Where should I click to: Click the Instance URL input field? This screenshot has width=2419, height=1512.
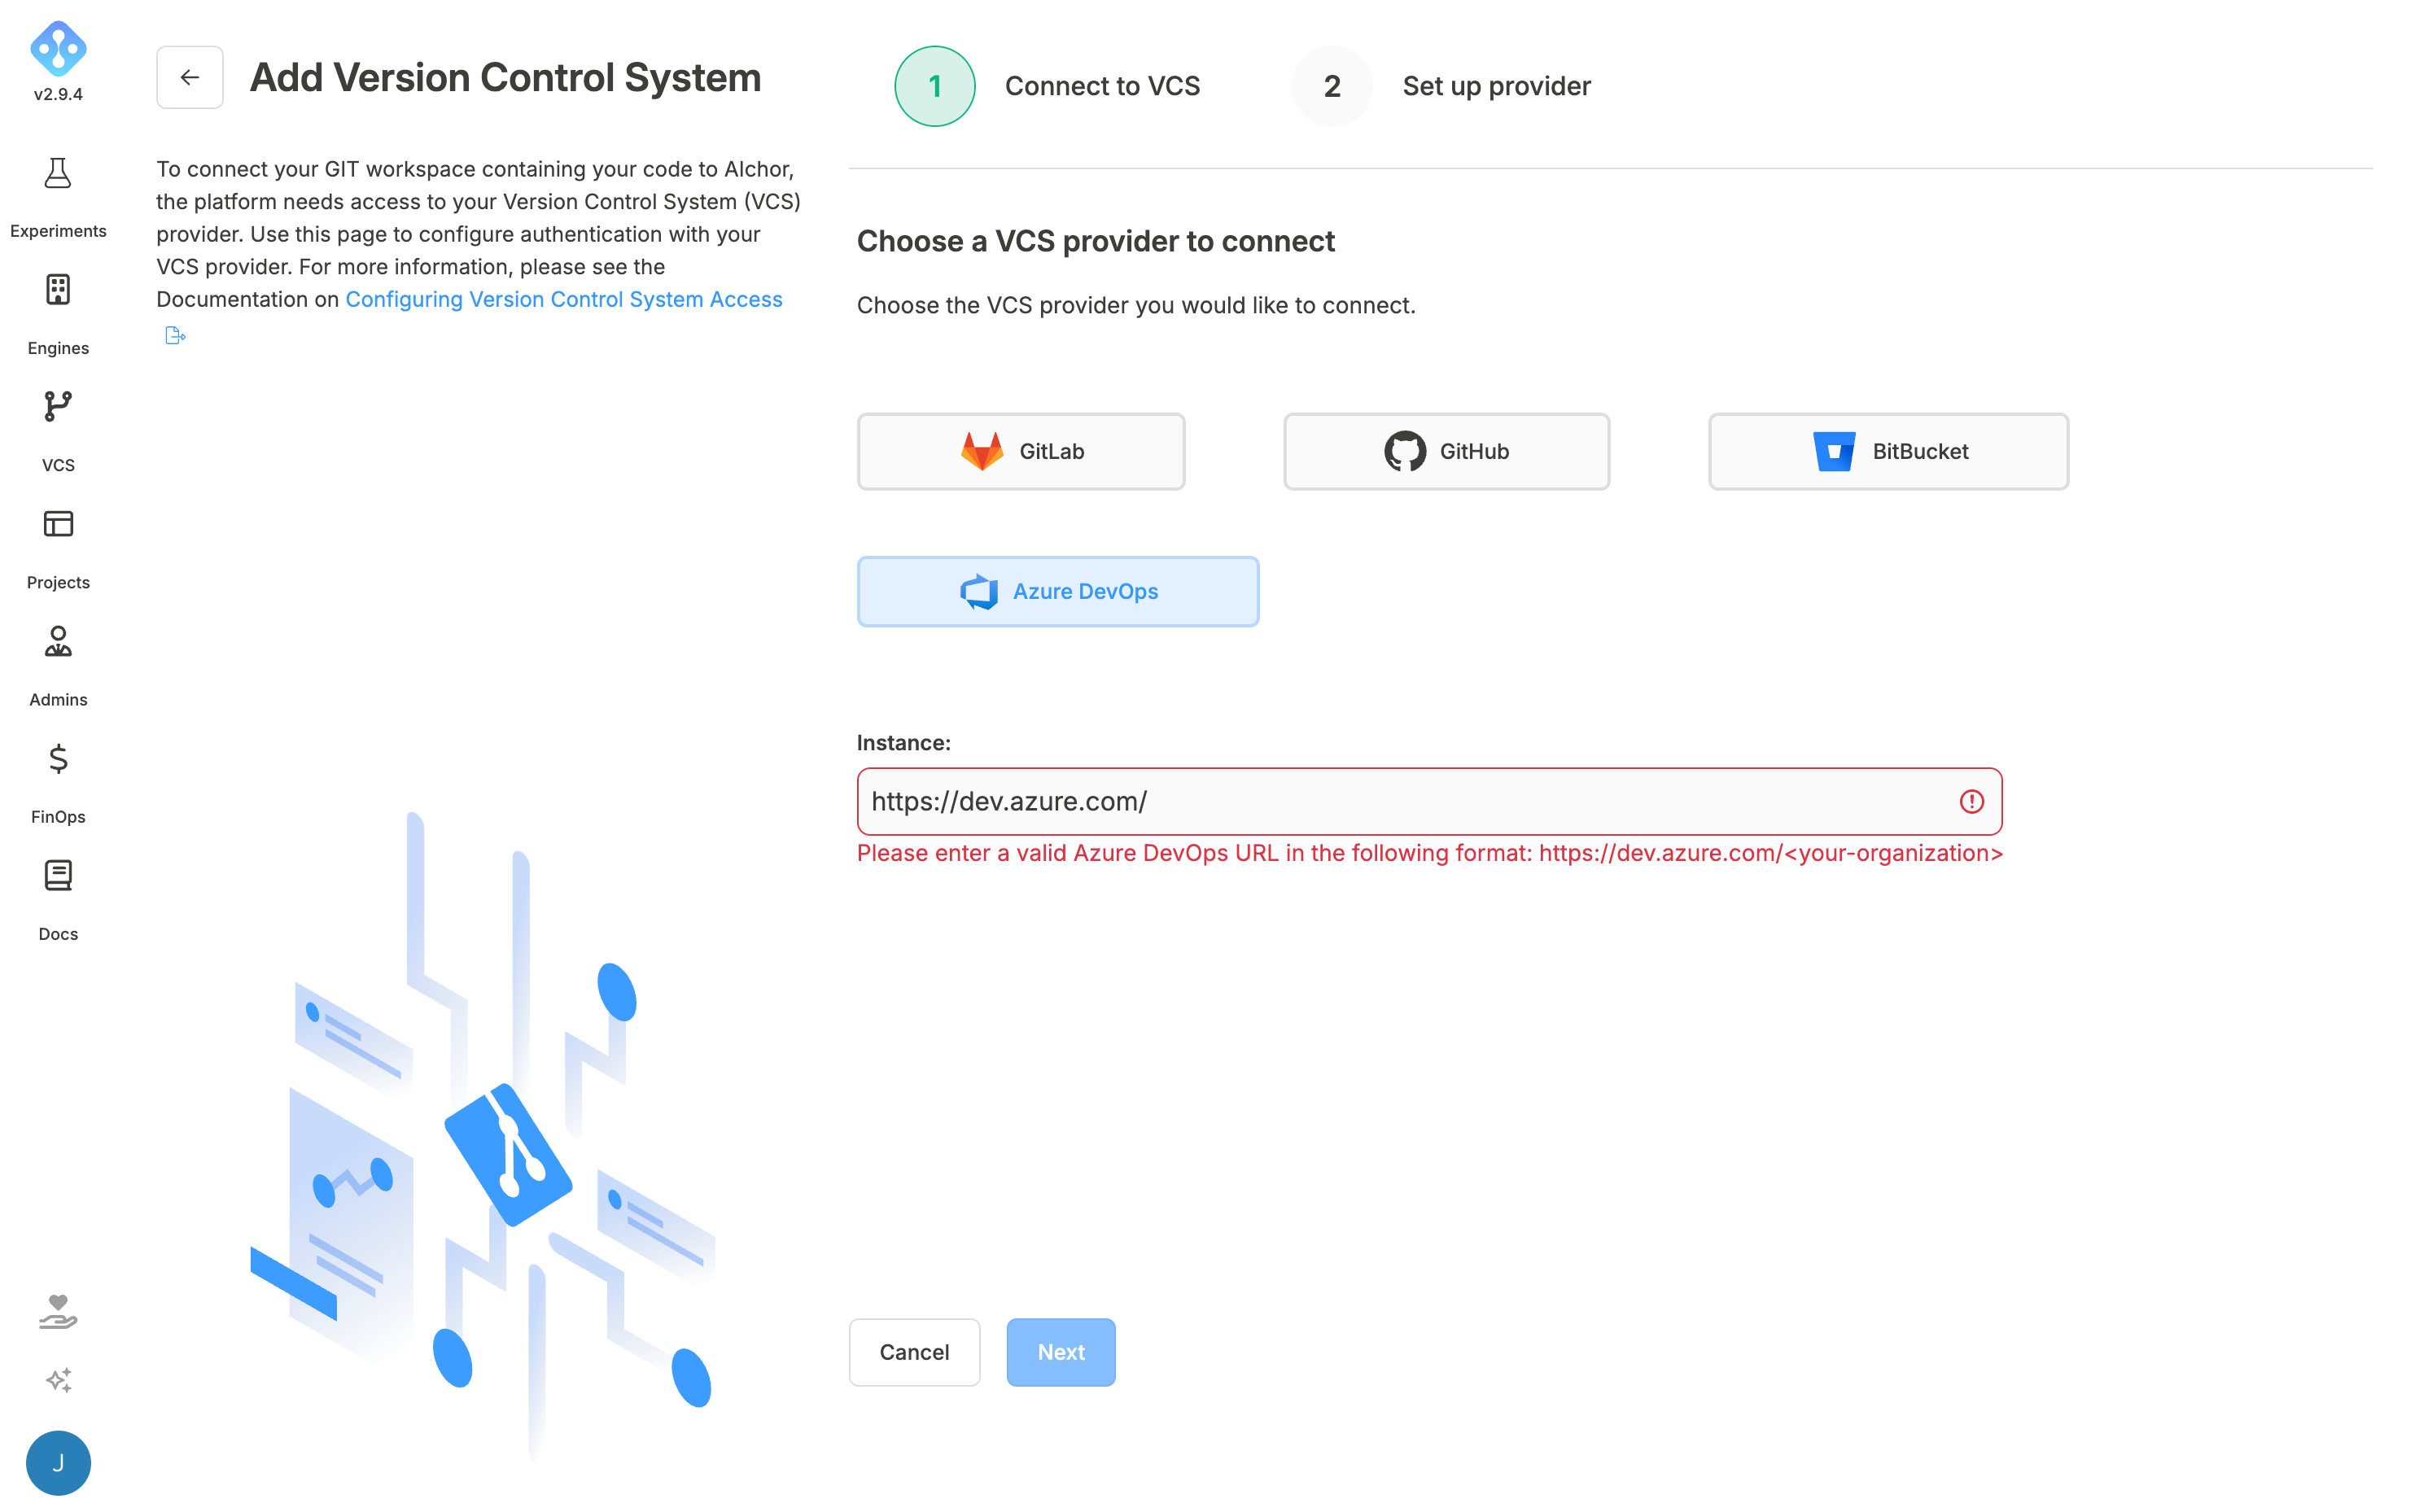pyautogui.click(x=1429, y=801)
